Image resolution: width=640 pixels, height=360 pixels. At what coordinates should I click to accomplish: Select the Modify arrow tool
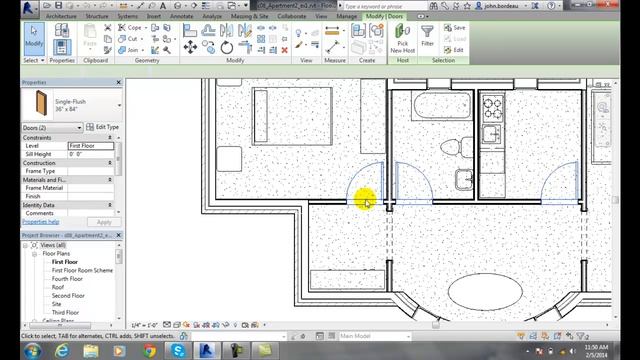[34, 39]
